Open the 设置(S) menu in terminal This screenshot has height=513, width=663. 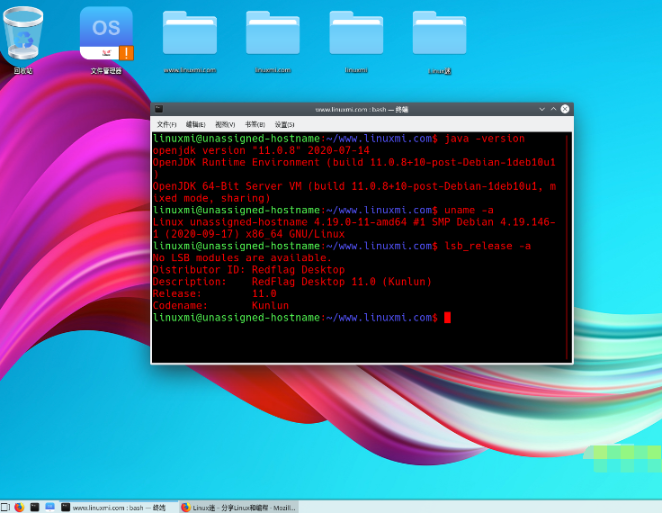pos(285,124)
